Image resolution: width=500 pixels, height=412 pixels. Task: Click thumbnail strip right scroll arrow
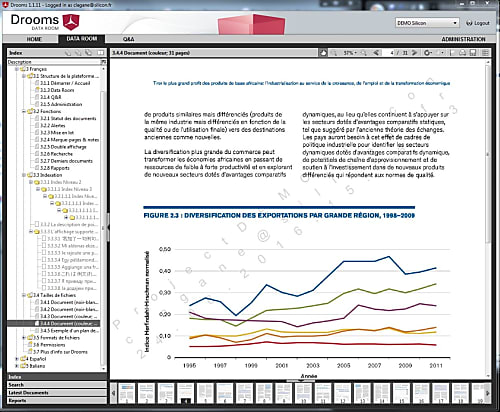point(488,393)
